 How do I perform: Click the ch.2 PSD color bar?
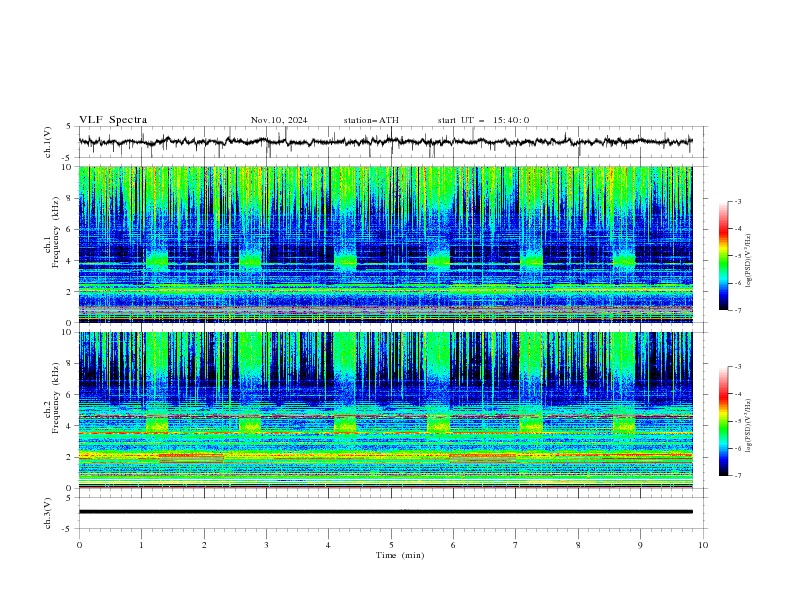pos(723,421)
